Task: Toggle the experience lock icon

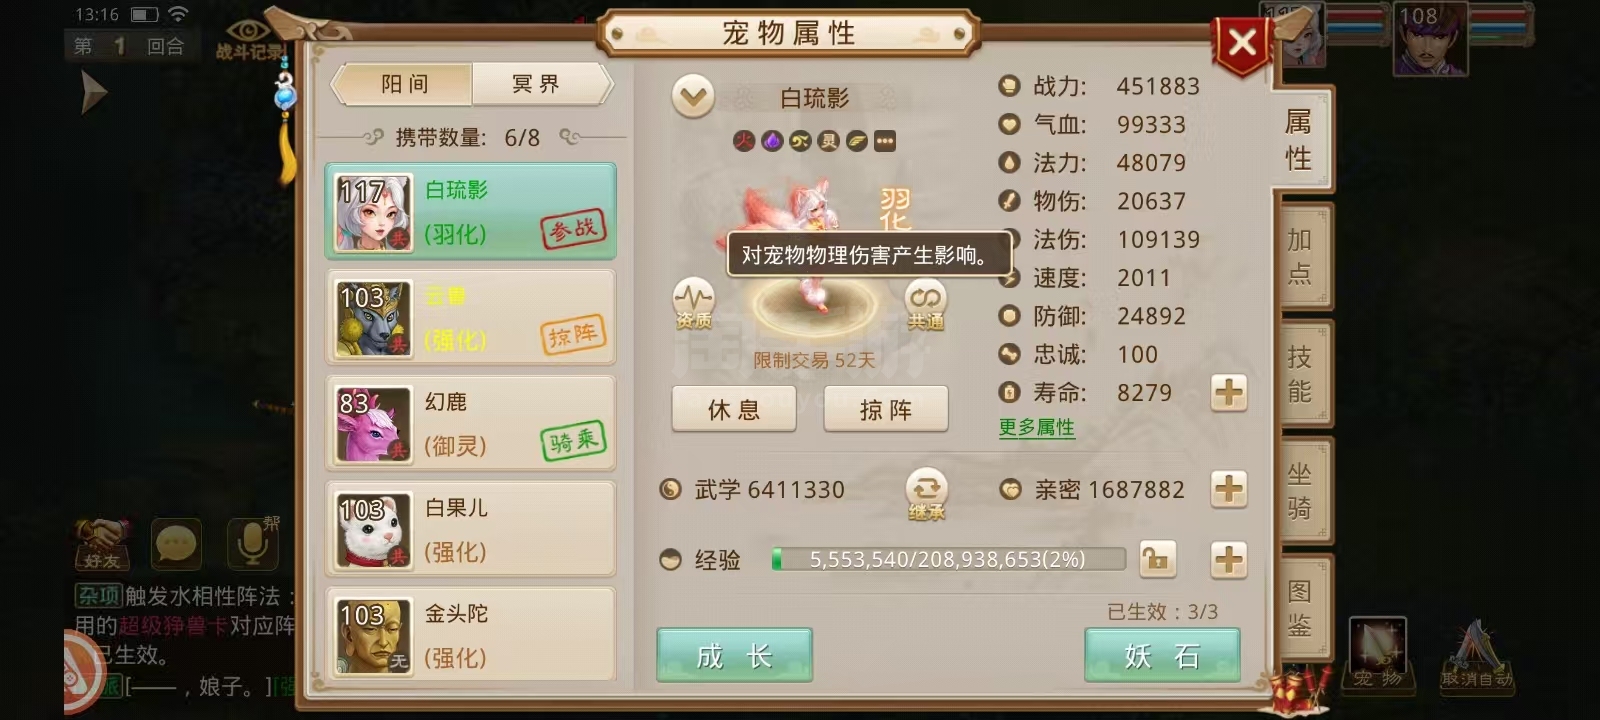Action: pyautogui.click(x=1157, y=559)
